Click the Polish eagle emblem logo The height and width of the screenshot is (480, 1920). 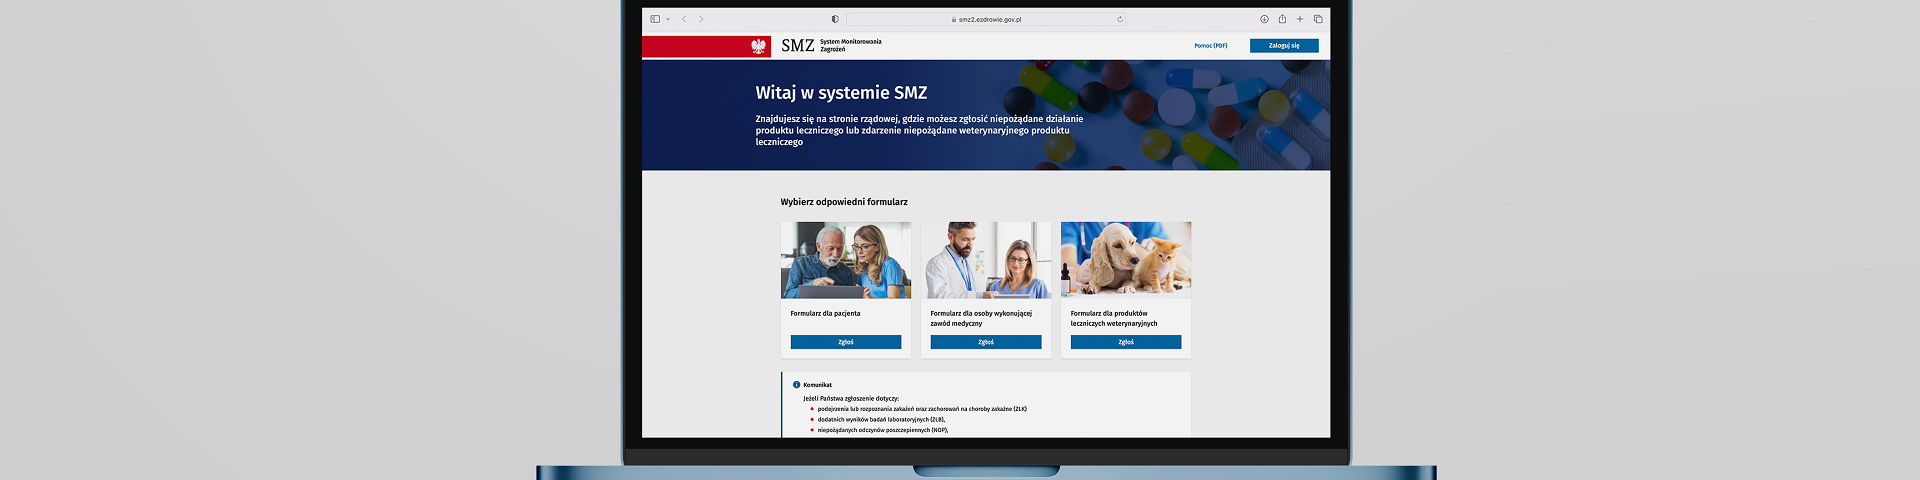[x=758, y=46]
